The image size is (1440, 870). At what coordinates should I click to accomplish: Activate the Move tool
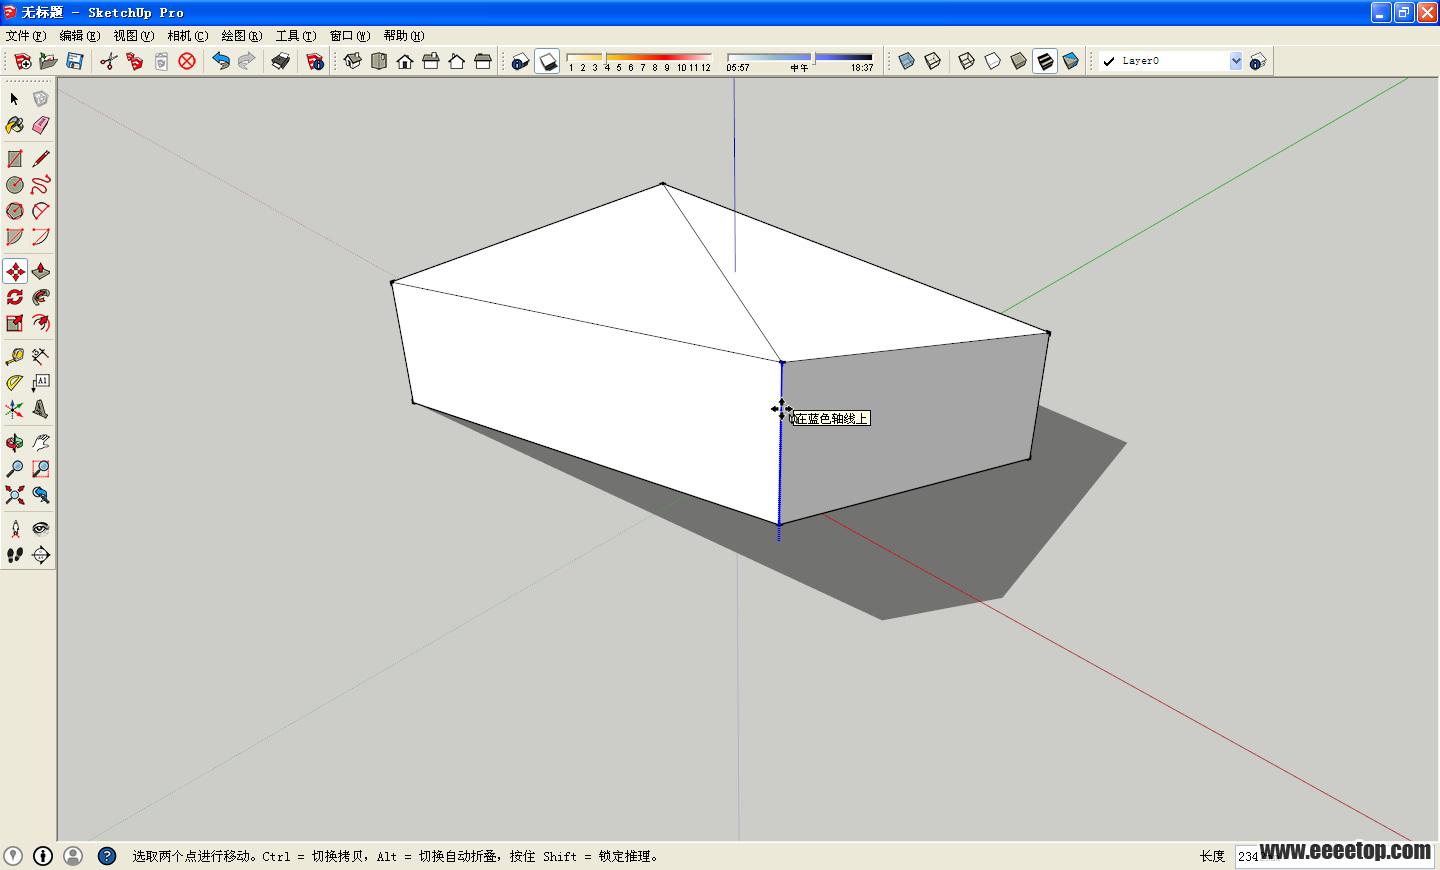point(15,271)
